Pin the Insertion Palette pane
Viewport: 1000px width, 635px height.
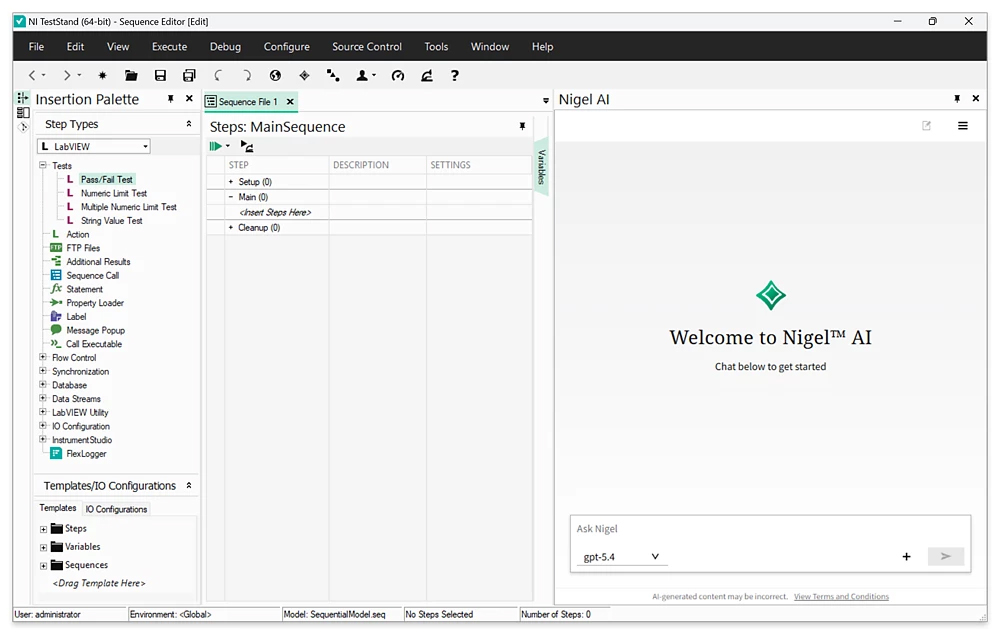click(170, 99)
